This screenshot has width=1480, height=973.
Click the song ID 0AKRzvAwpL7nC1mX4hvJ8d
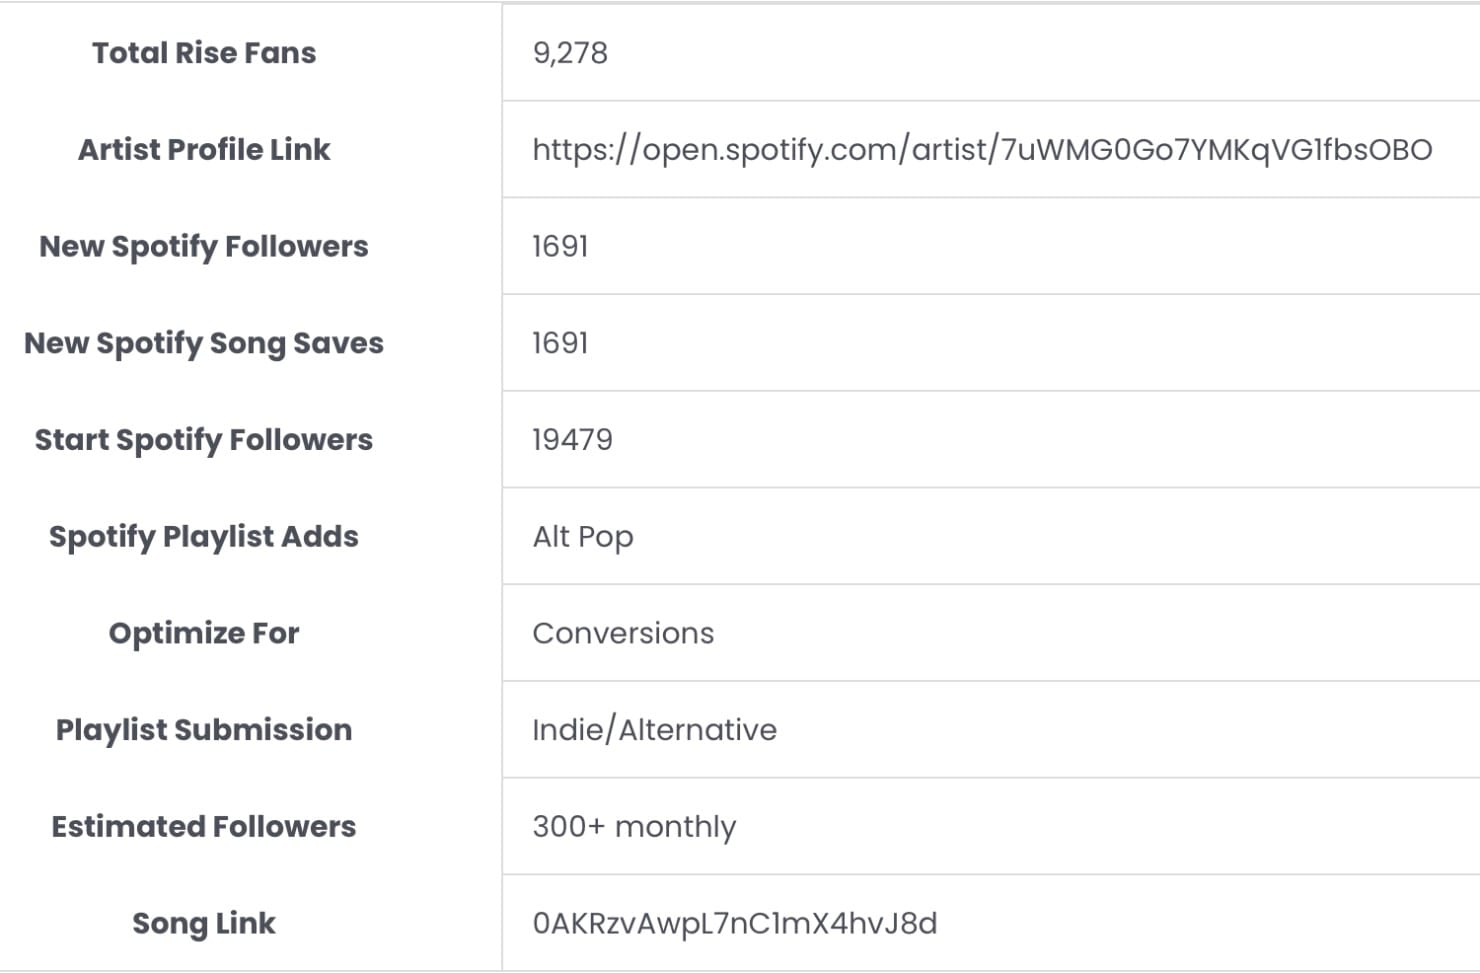click(735, 923)
